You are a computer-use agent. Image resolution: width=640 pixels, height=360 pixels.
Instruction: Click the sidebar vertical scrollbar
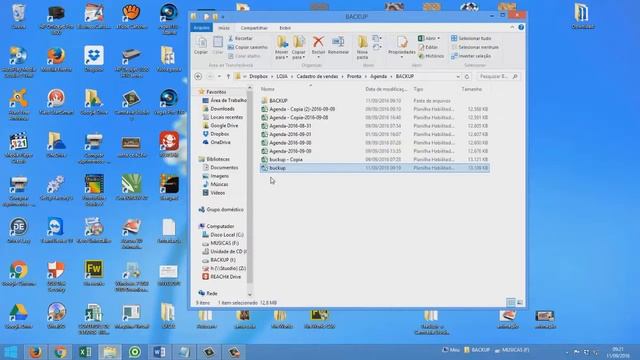[x=249, y=188]
